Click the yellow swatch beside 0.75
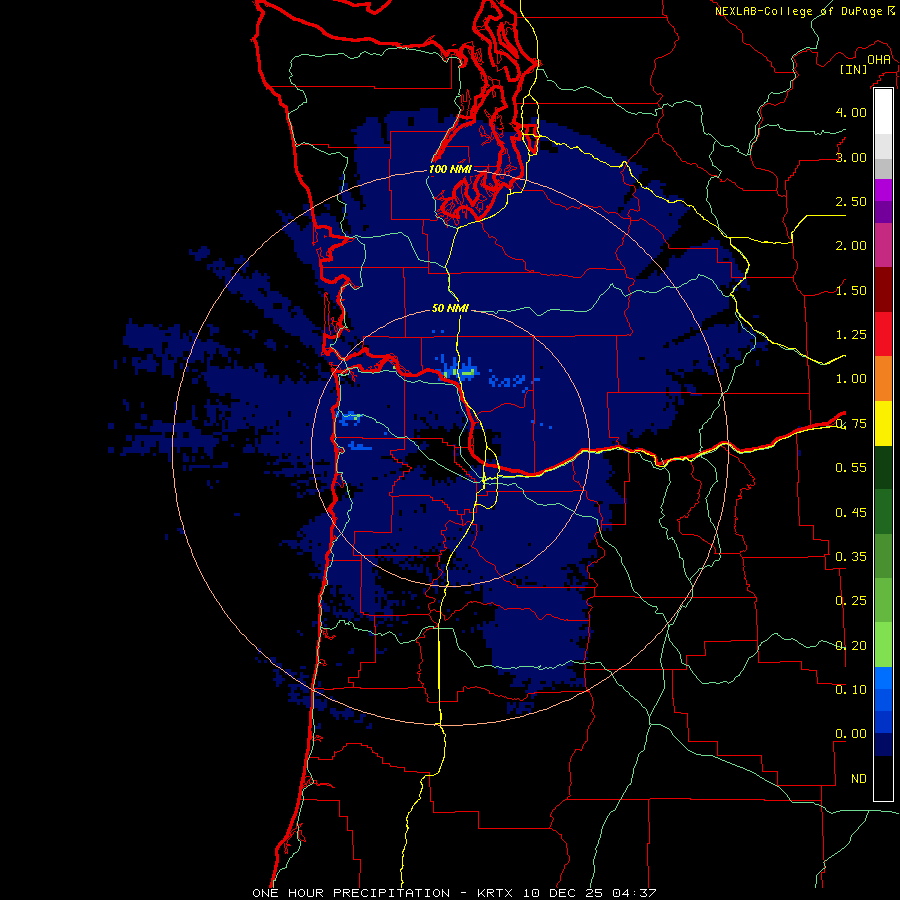The width and height of the screenshot is (900, 900). pyautogui.click(x=883, y=423)
